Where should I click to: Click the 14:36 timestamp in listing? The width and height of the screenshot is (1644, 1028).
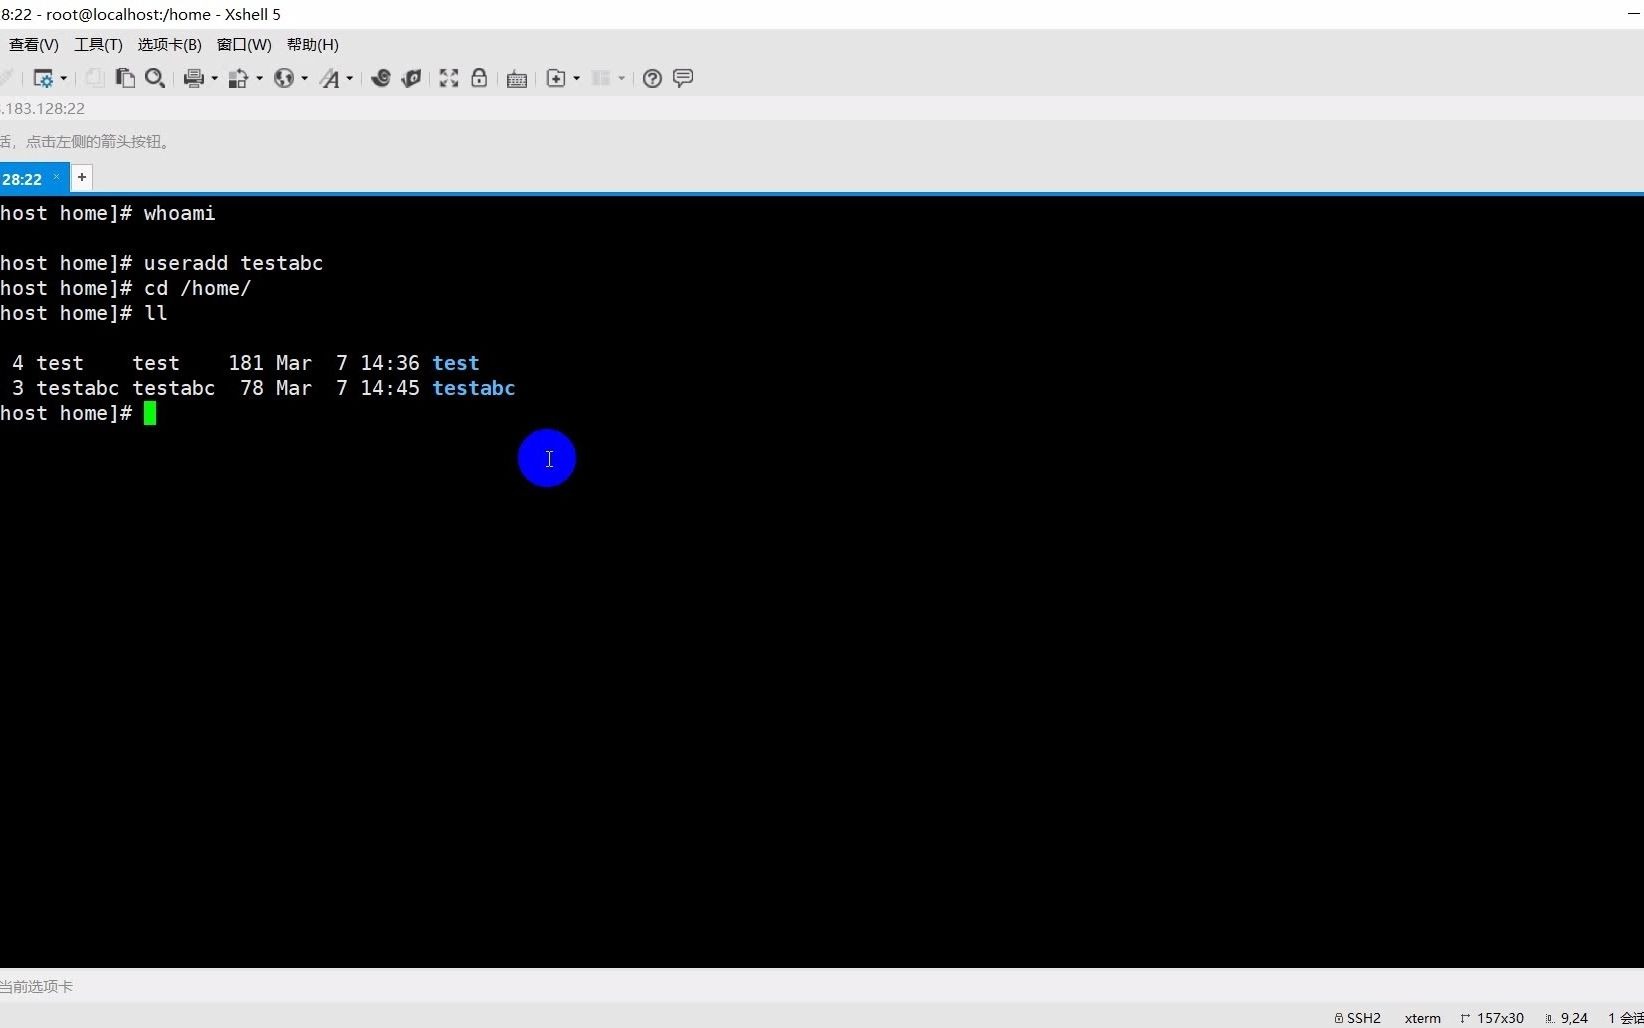coord(390,363)
